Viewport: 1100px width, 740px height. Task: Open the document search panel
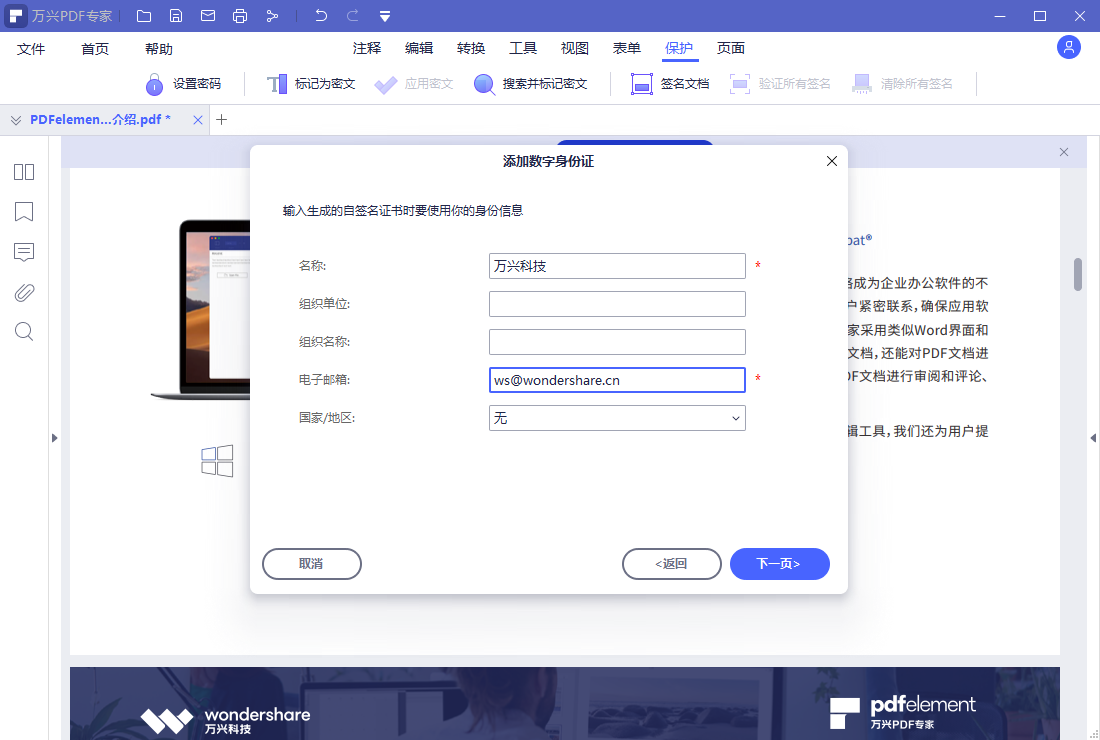(x=23, y=331)
